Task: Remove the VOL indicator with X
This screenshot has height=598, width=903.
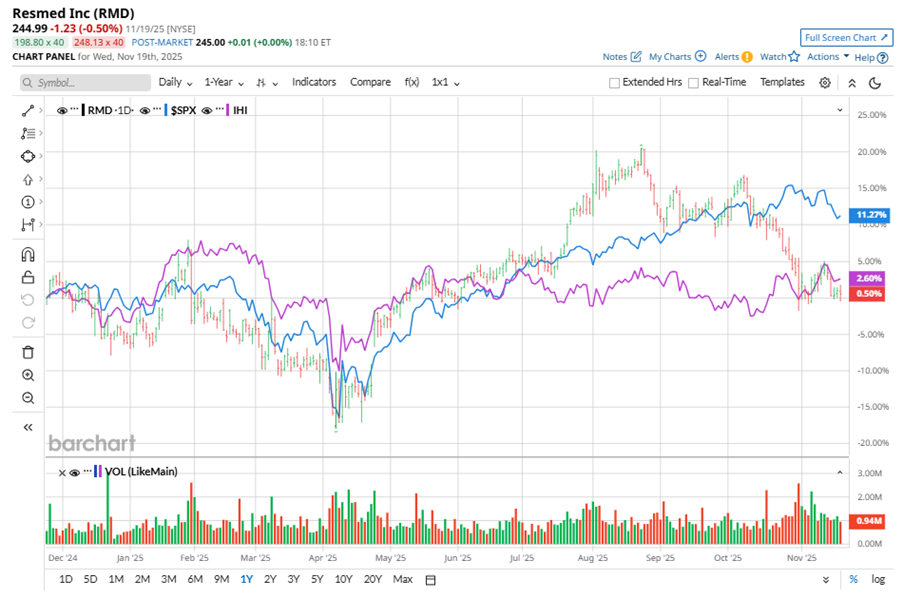Action: pos(62,472)
